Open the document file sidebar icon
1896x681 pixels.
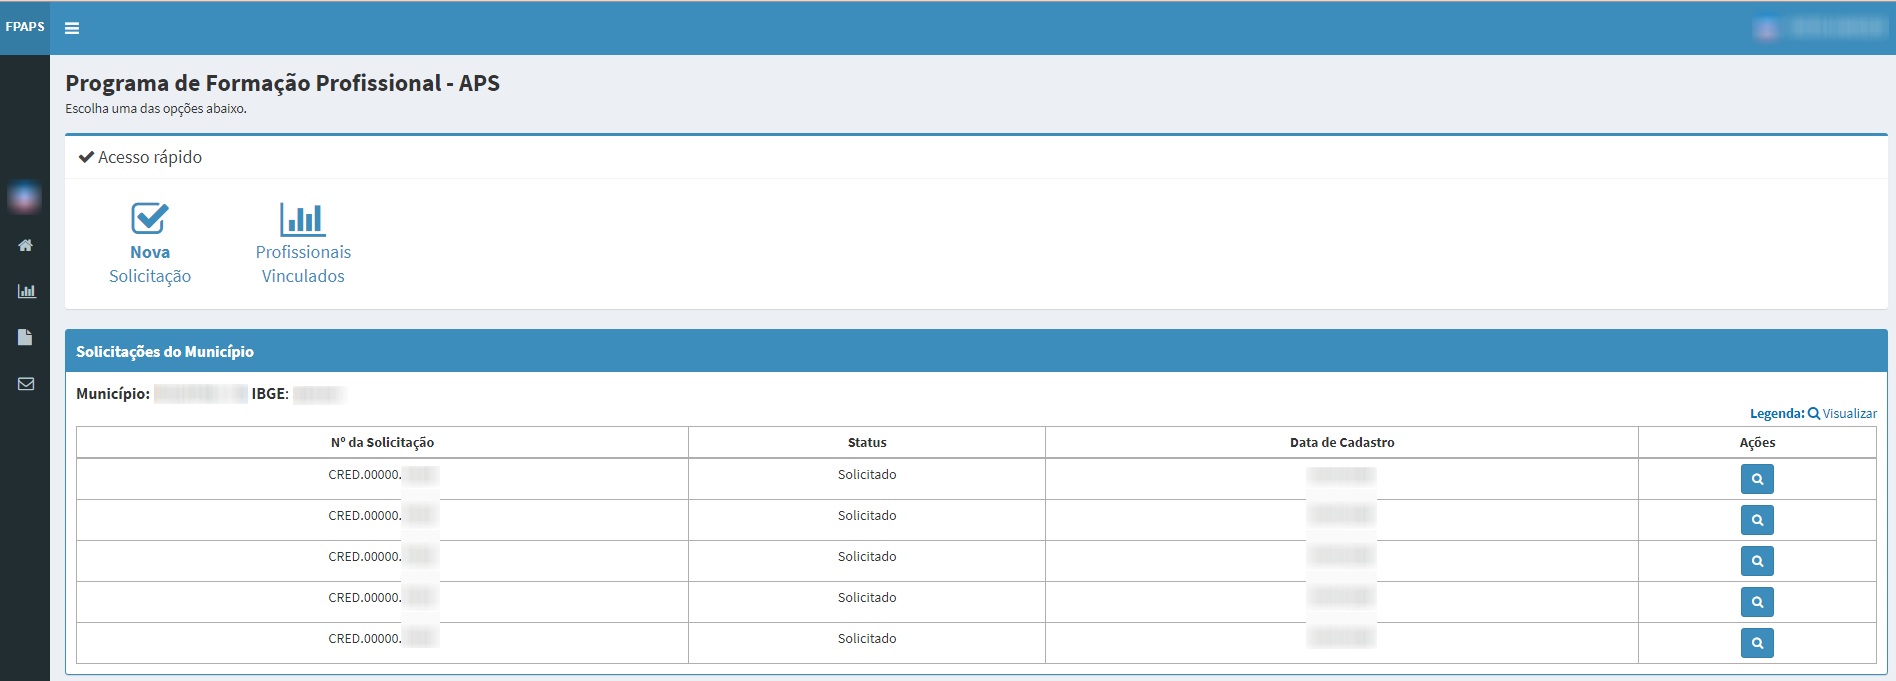[25, 337]
